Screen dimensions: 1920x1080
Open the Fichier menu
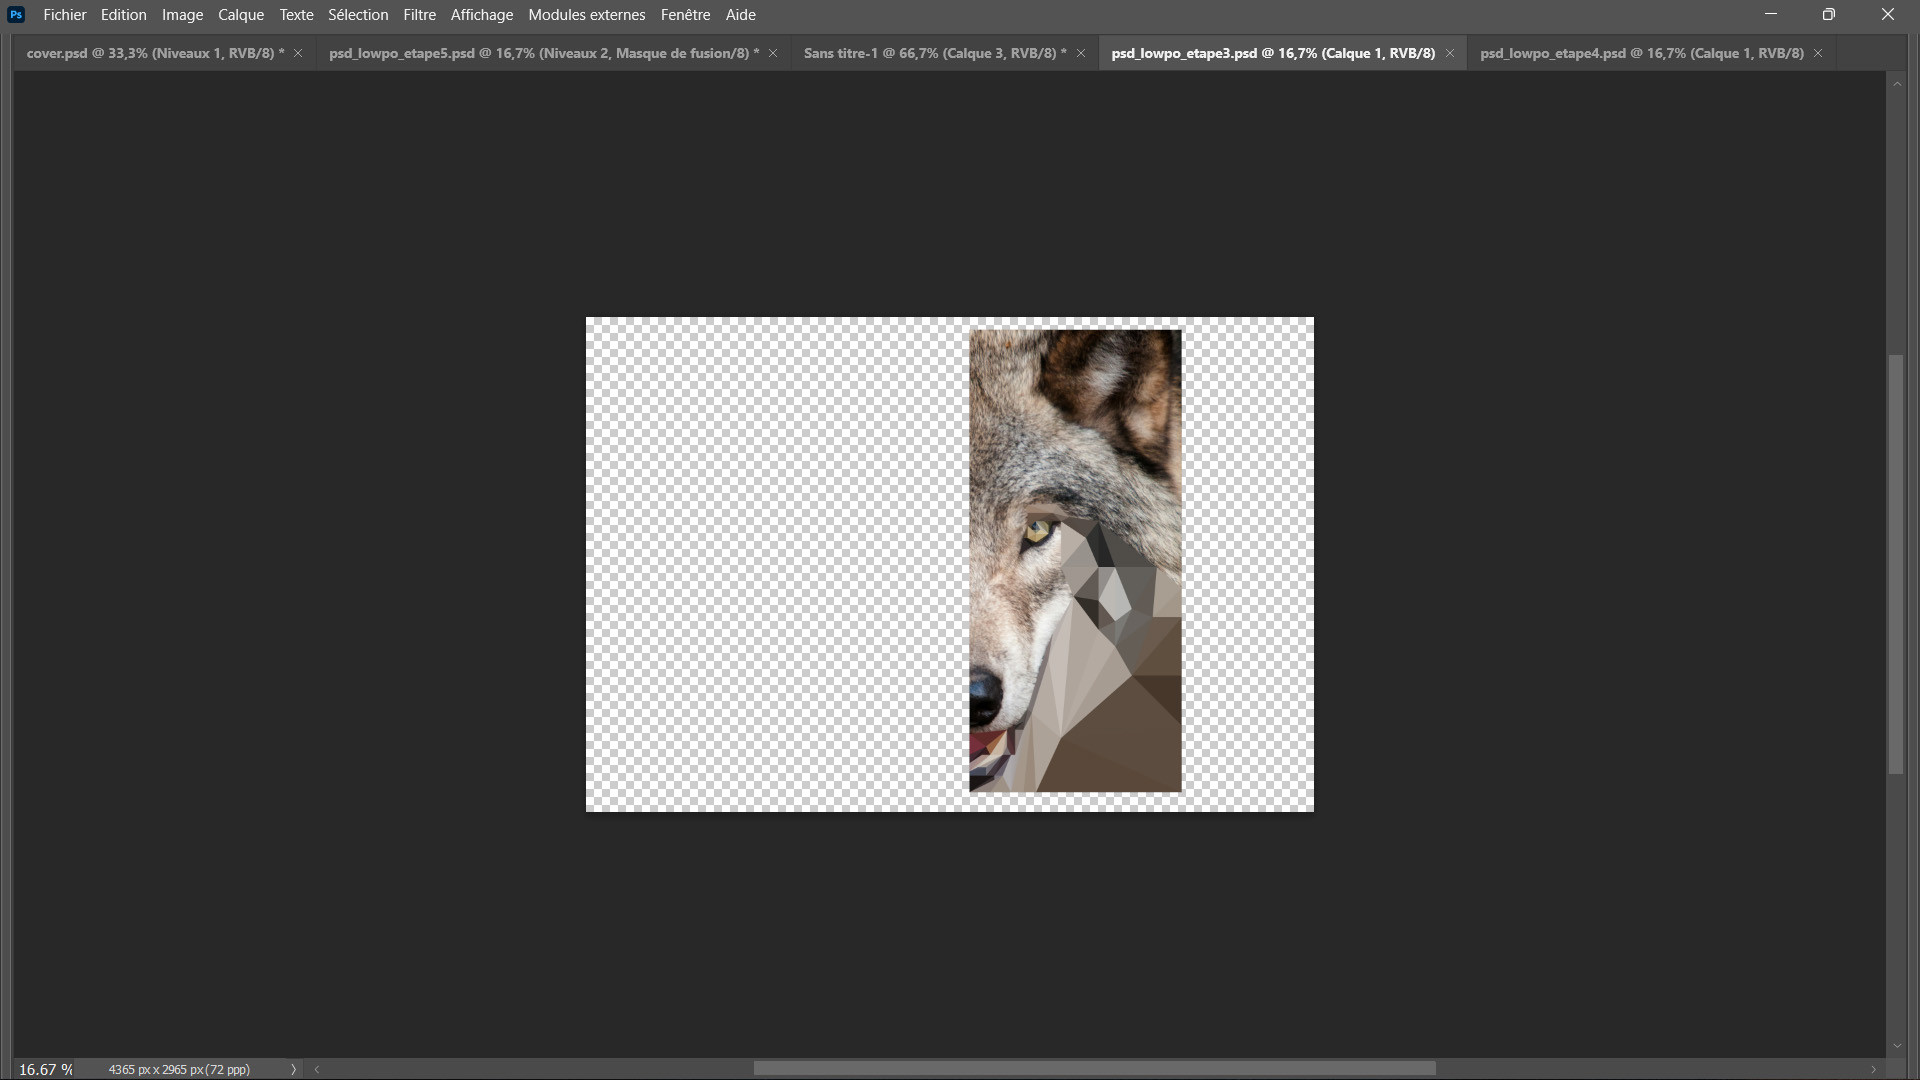[65, 15]
